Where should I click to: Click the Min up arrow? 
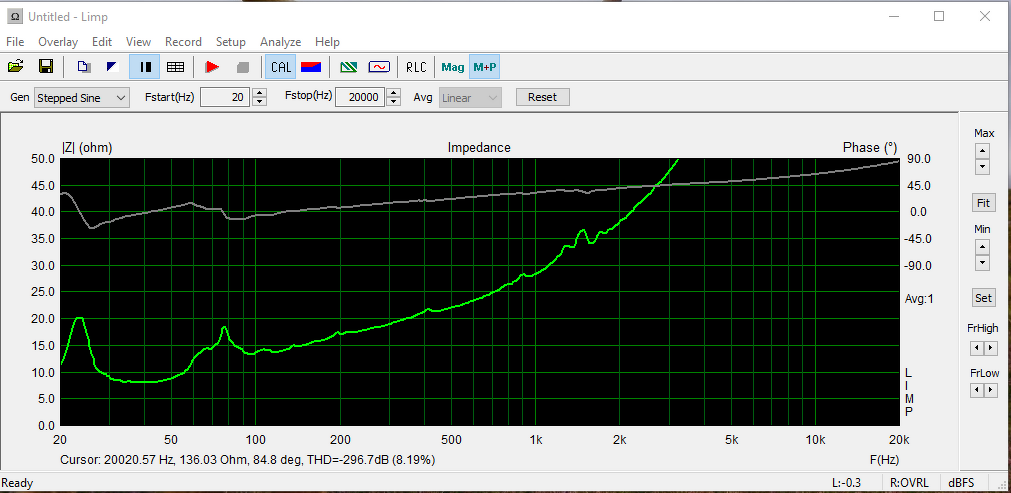[982, 247]
